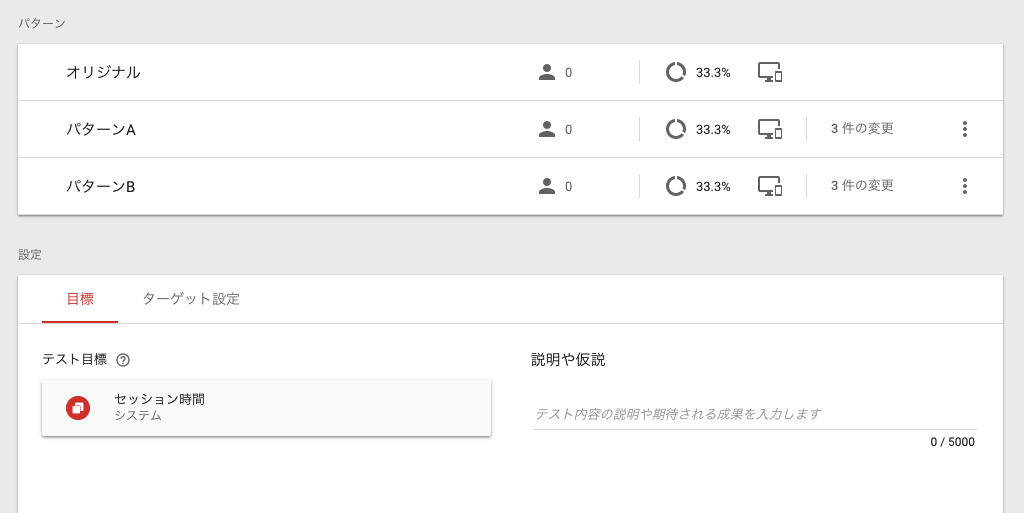Open device preview icon for パターンA
1024x513 pixels.
click(770, 129)
